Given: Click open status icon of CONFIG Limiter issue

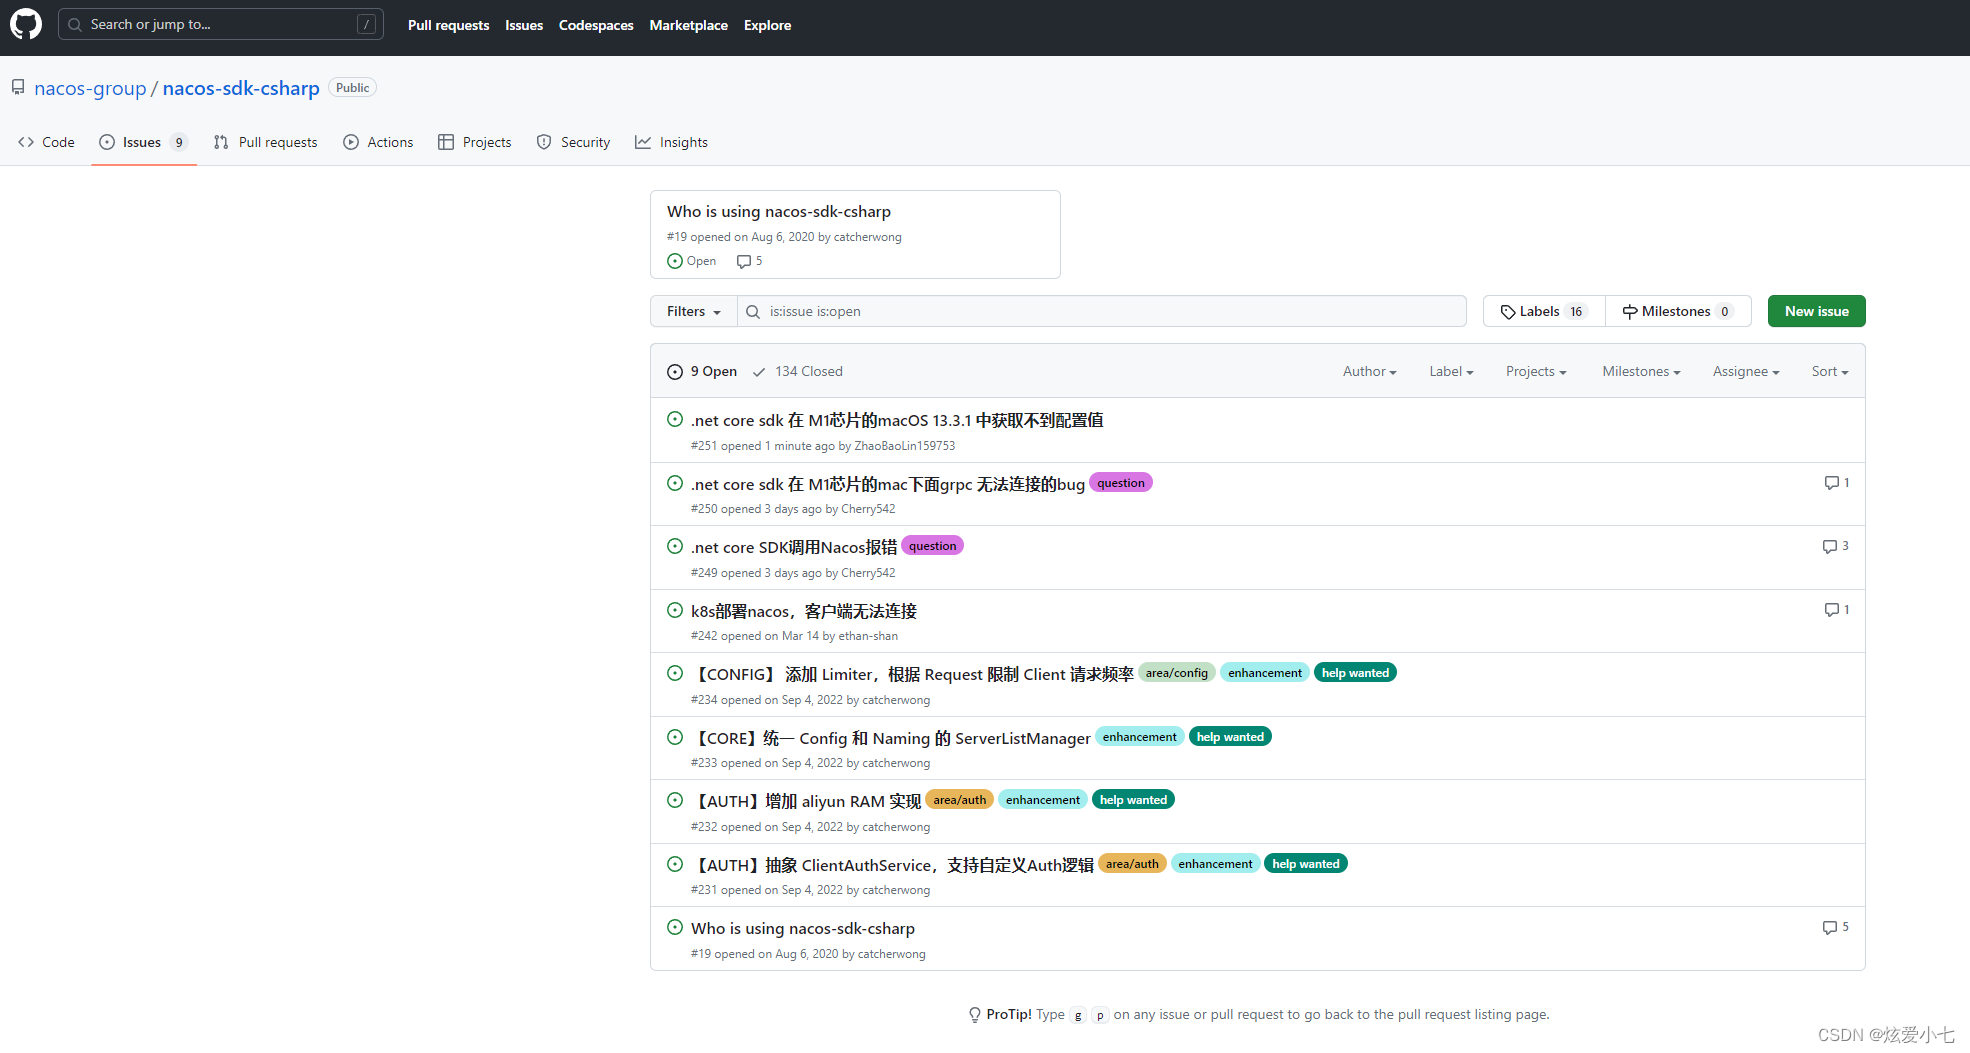Looking at the screenshot, I should tap(675, 674).
